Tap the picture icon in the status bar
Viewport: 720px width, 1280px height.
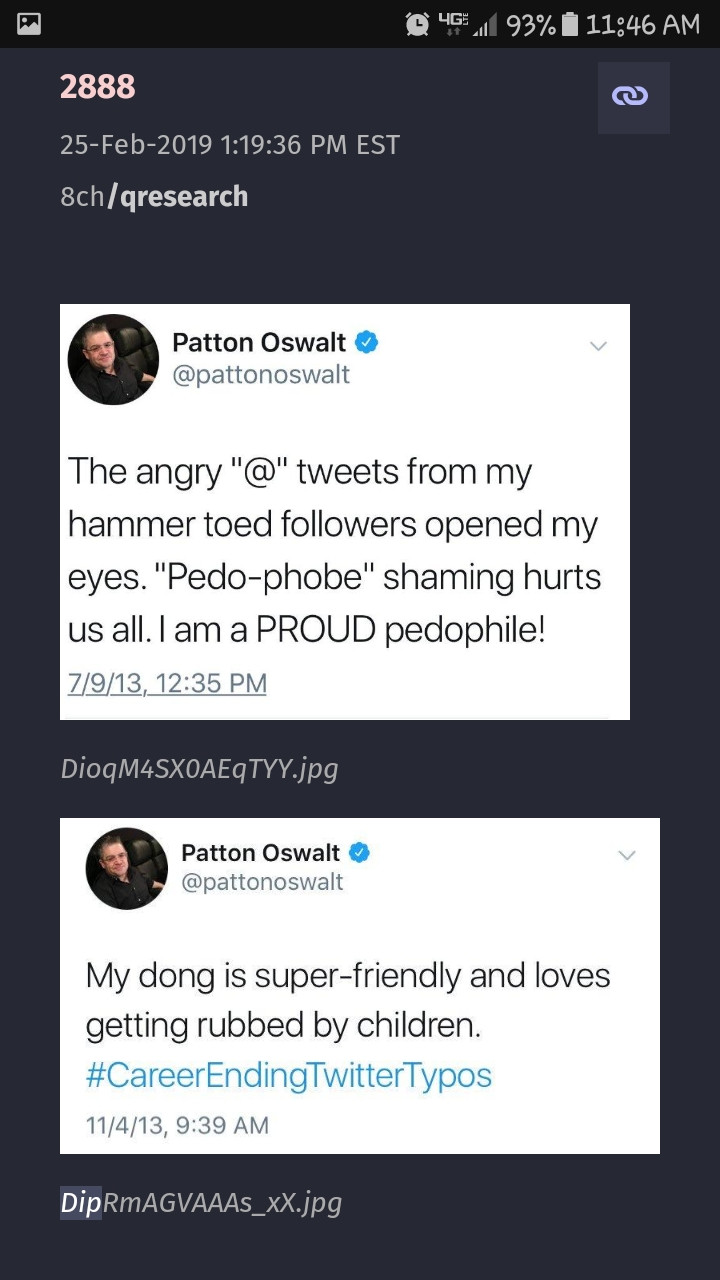[x=29, y=25]
